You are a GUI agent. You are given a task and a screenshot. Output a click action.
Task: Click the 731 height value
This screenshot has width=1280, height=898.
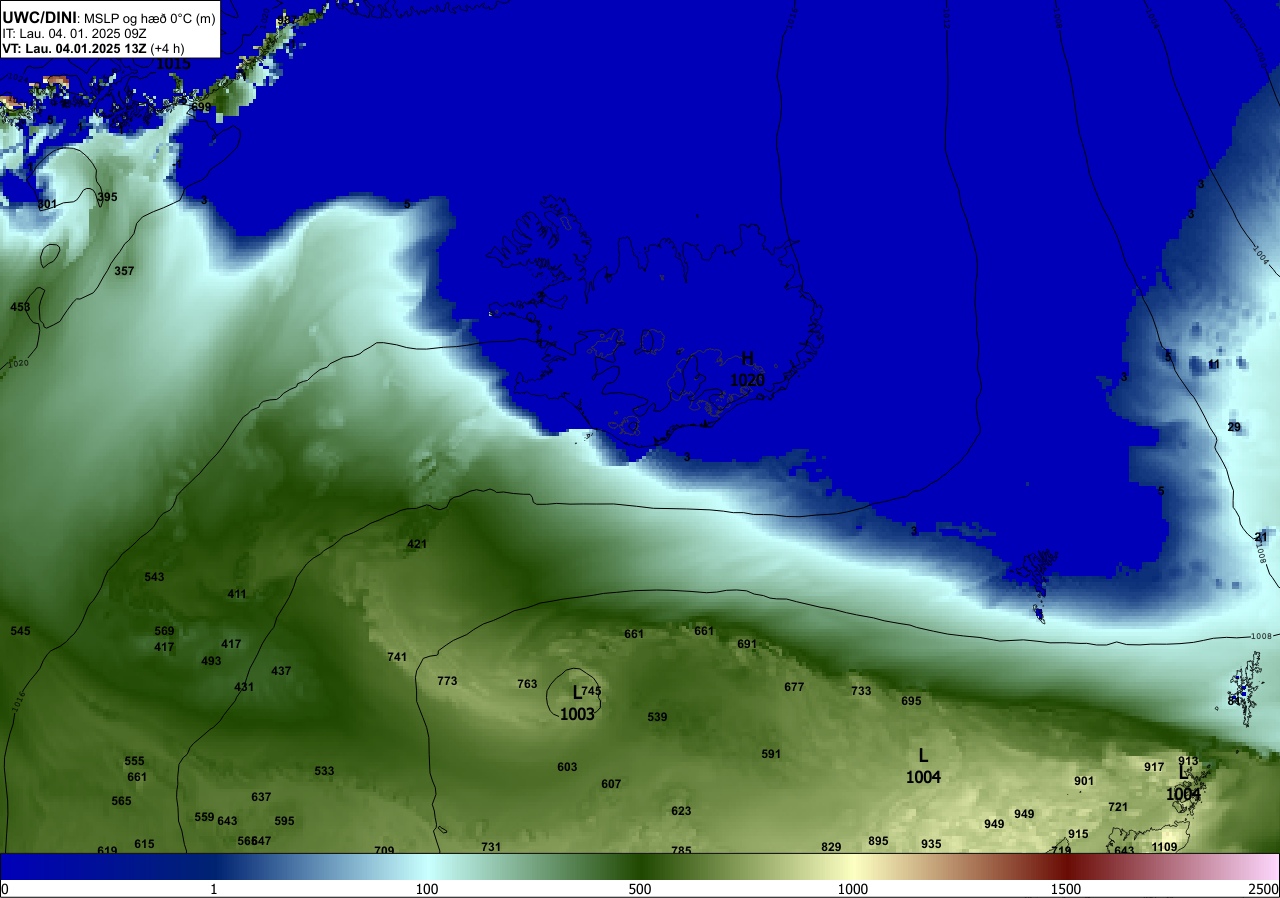tap(491, 846)
